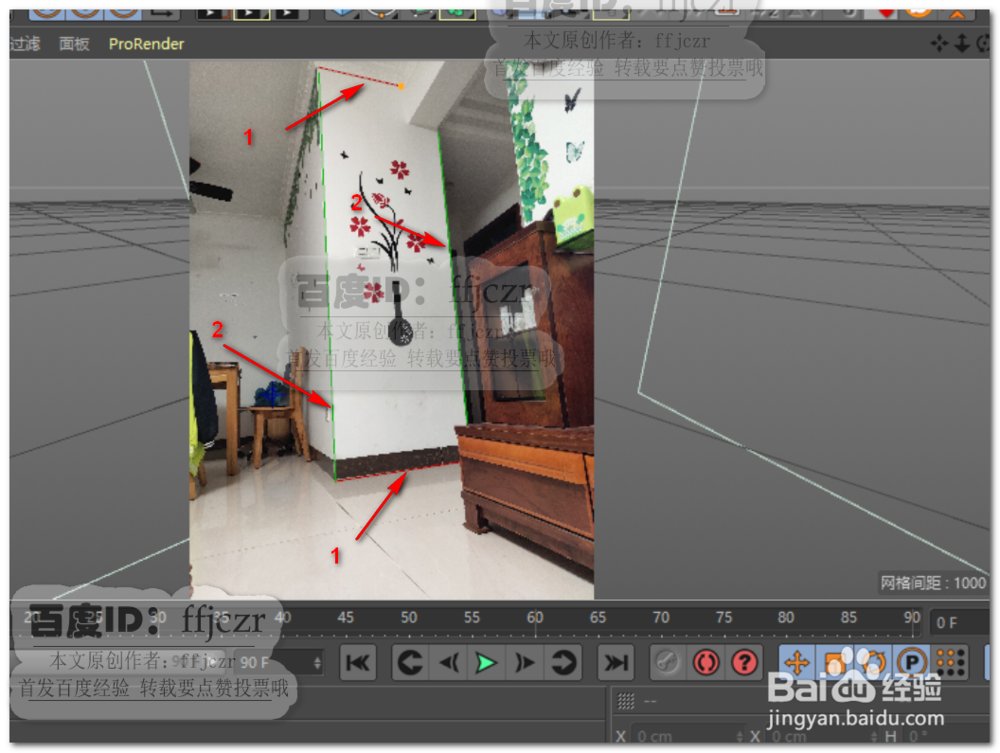The height and width of the screenshot is (753, 1000).
Task: Open the ProRender viewport menu
Action: [146, 44]
